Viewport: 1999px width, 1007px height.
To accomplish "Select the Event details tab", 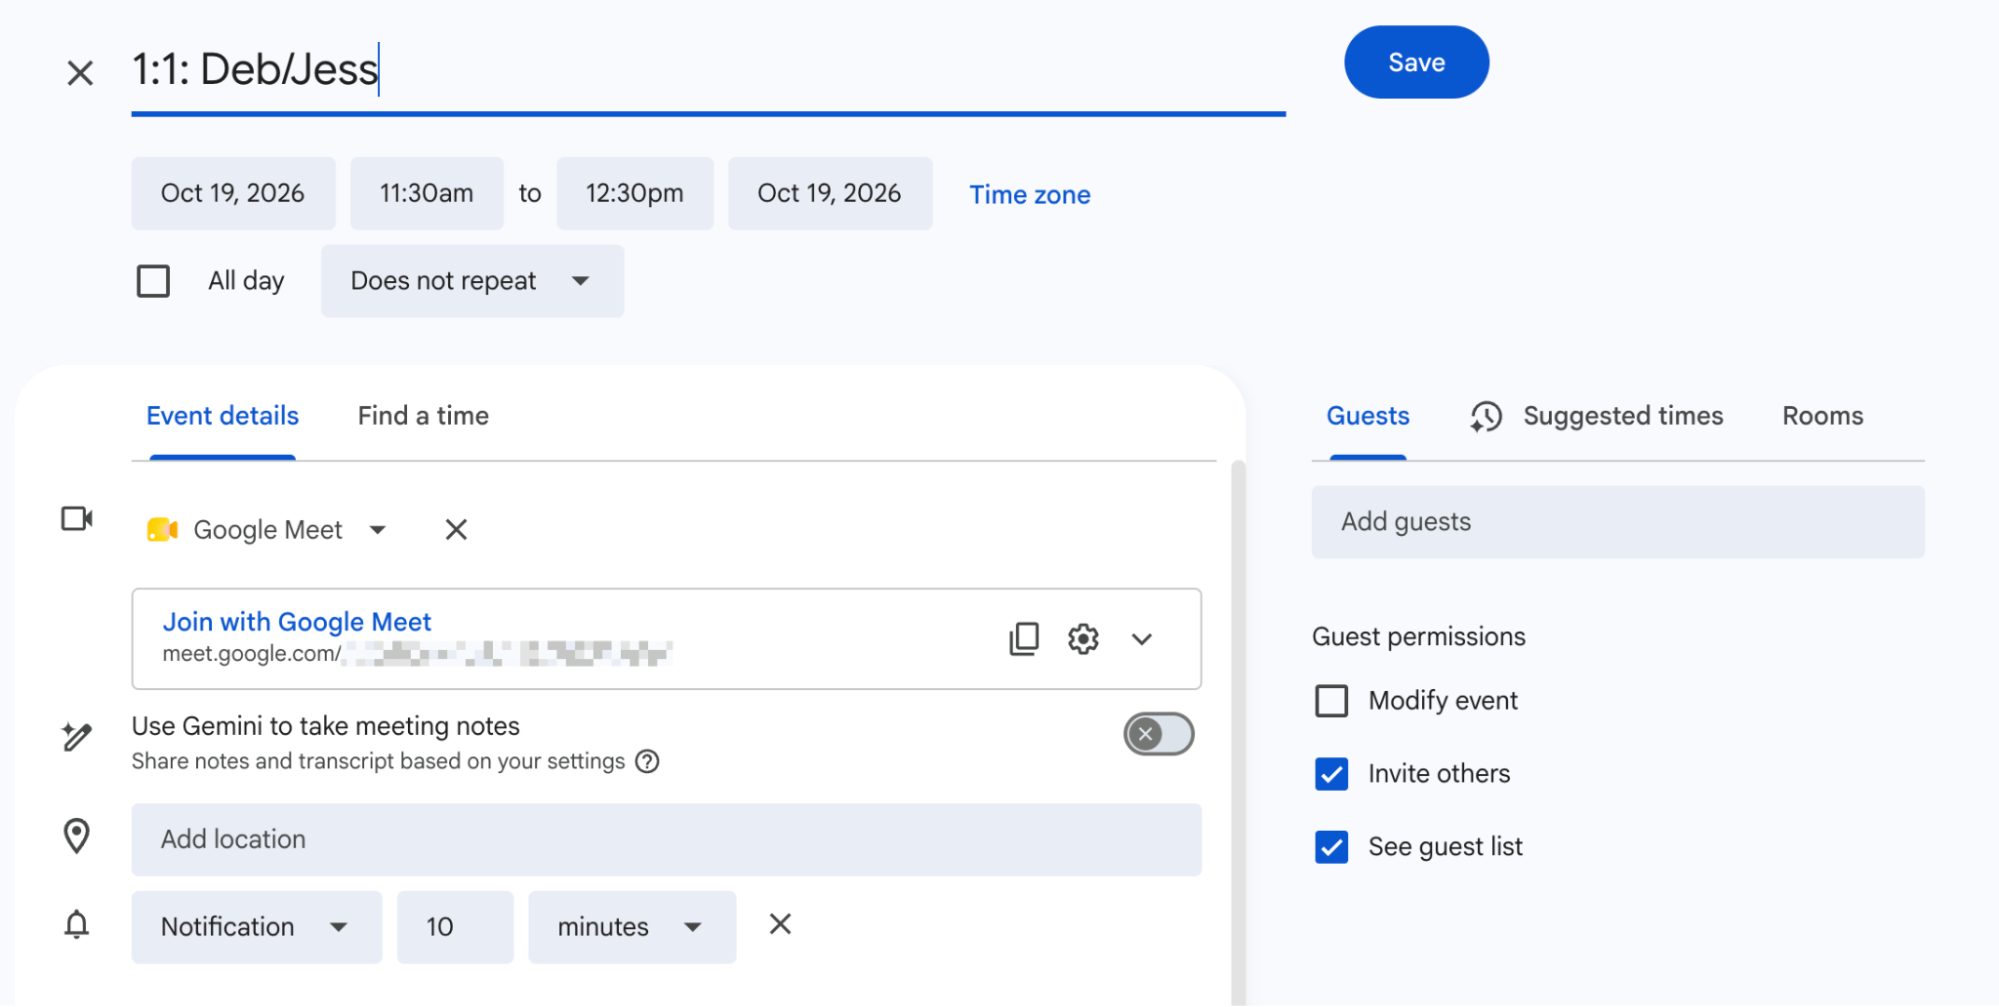I will [x=222, y=416].
